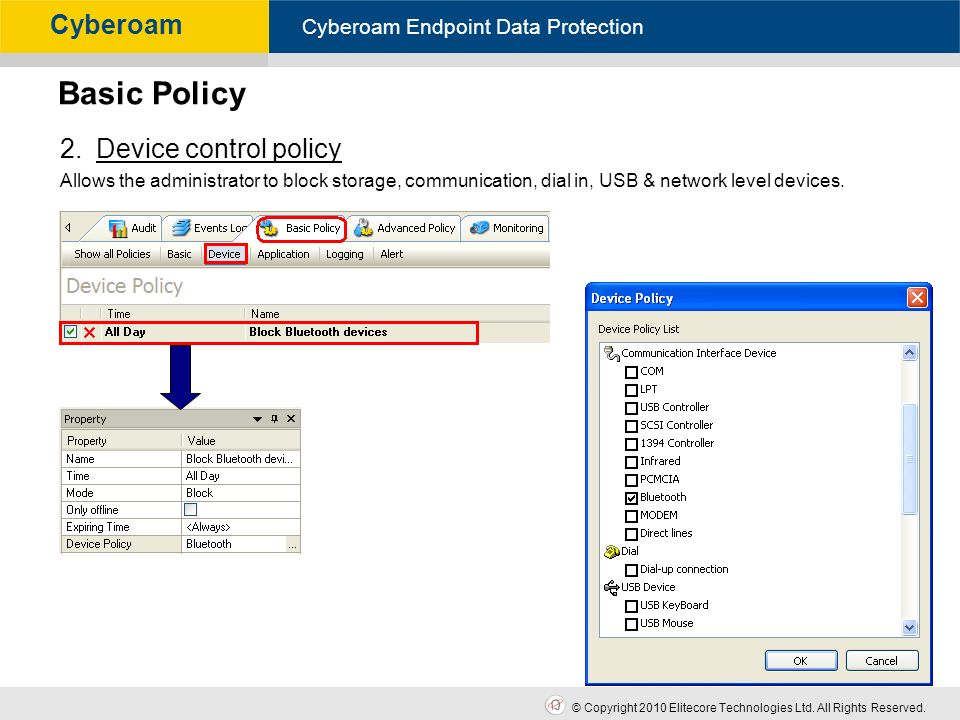Open the Advanced Policy tab
Screen dimensions: 960x720
pyautogui.click(x=405, y=228)
